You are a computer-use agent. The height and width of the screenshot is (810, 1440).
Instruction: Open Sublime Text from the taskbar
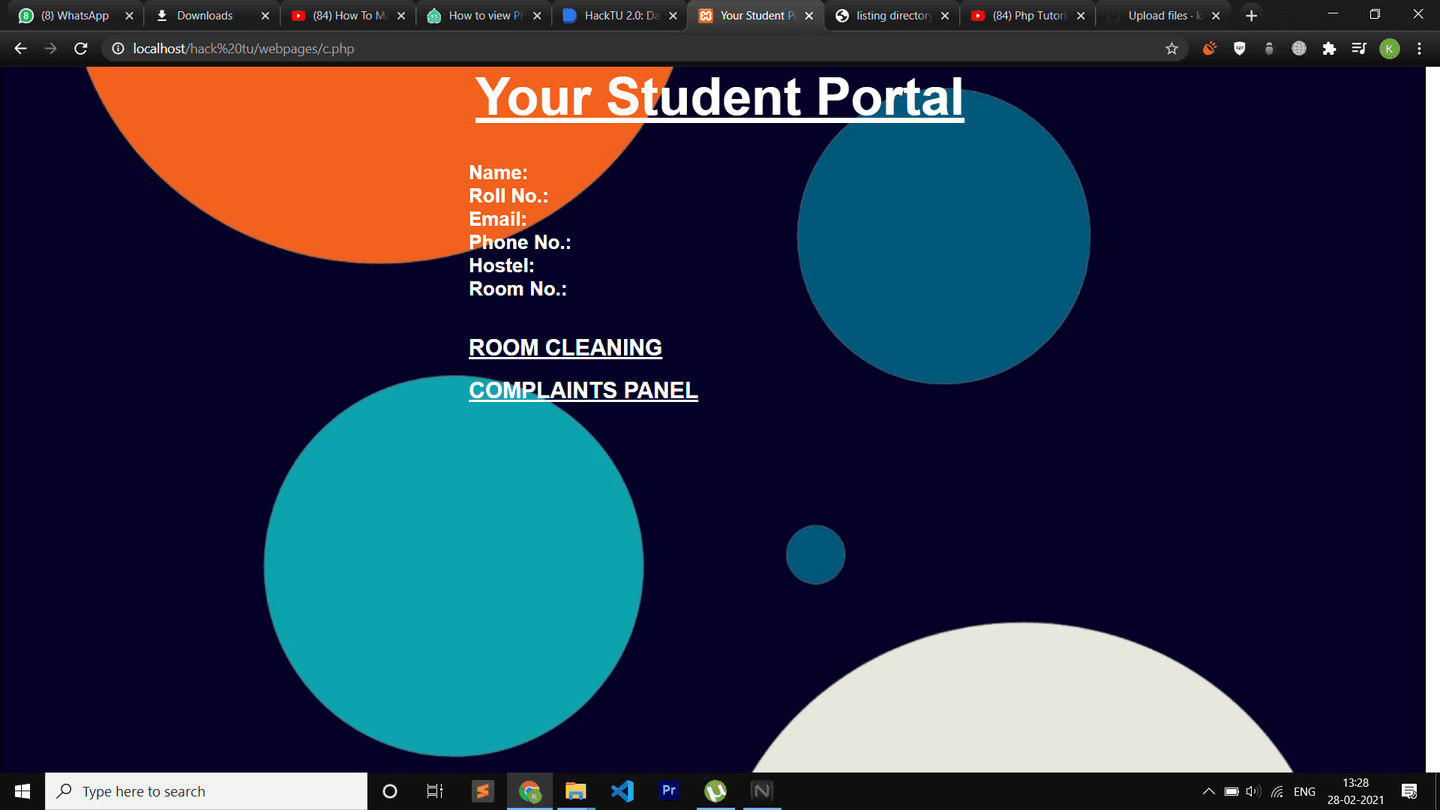coord(483,791)
